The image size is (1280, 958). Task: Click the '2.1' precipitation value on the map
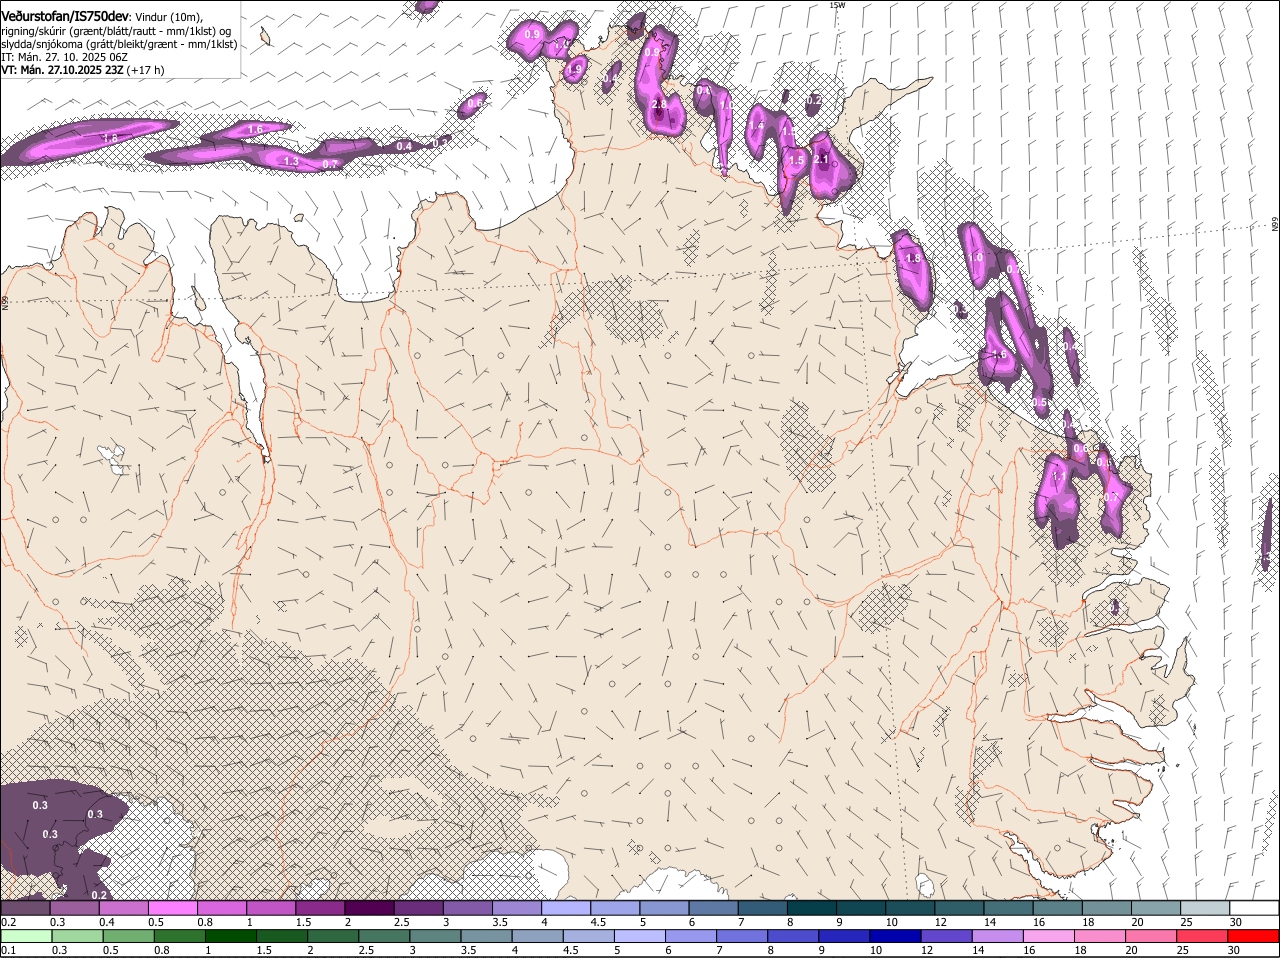[x=822, y=160]
